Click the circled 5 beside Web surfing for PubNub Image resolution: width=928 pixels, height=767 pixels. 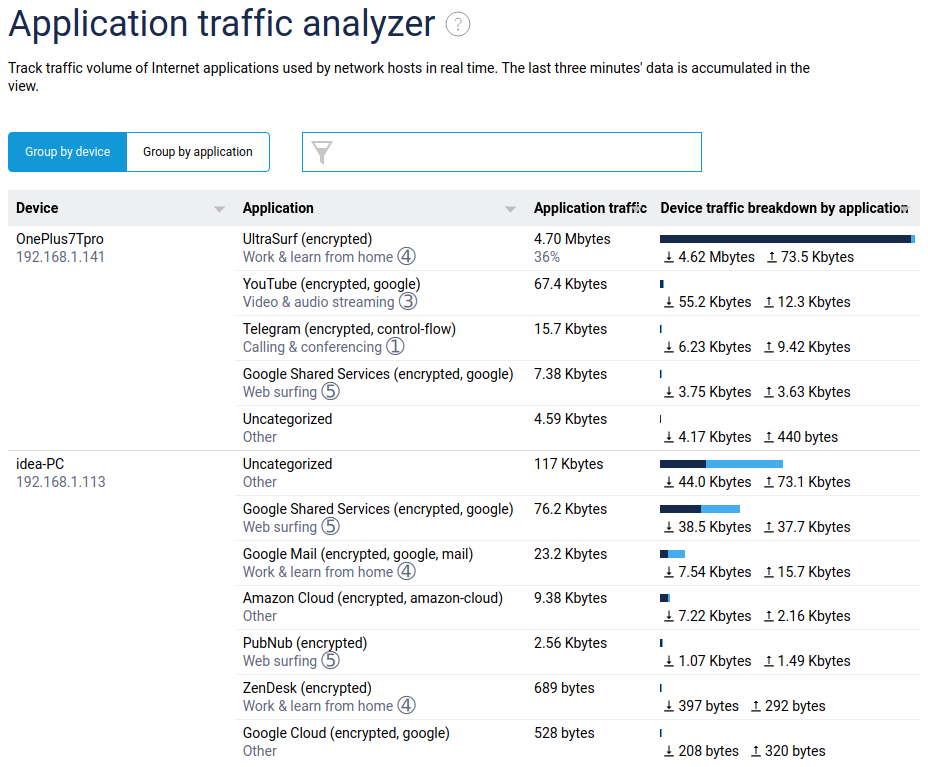pyautogui.click(x=333, y=660)
